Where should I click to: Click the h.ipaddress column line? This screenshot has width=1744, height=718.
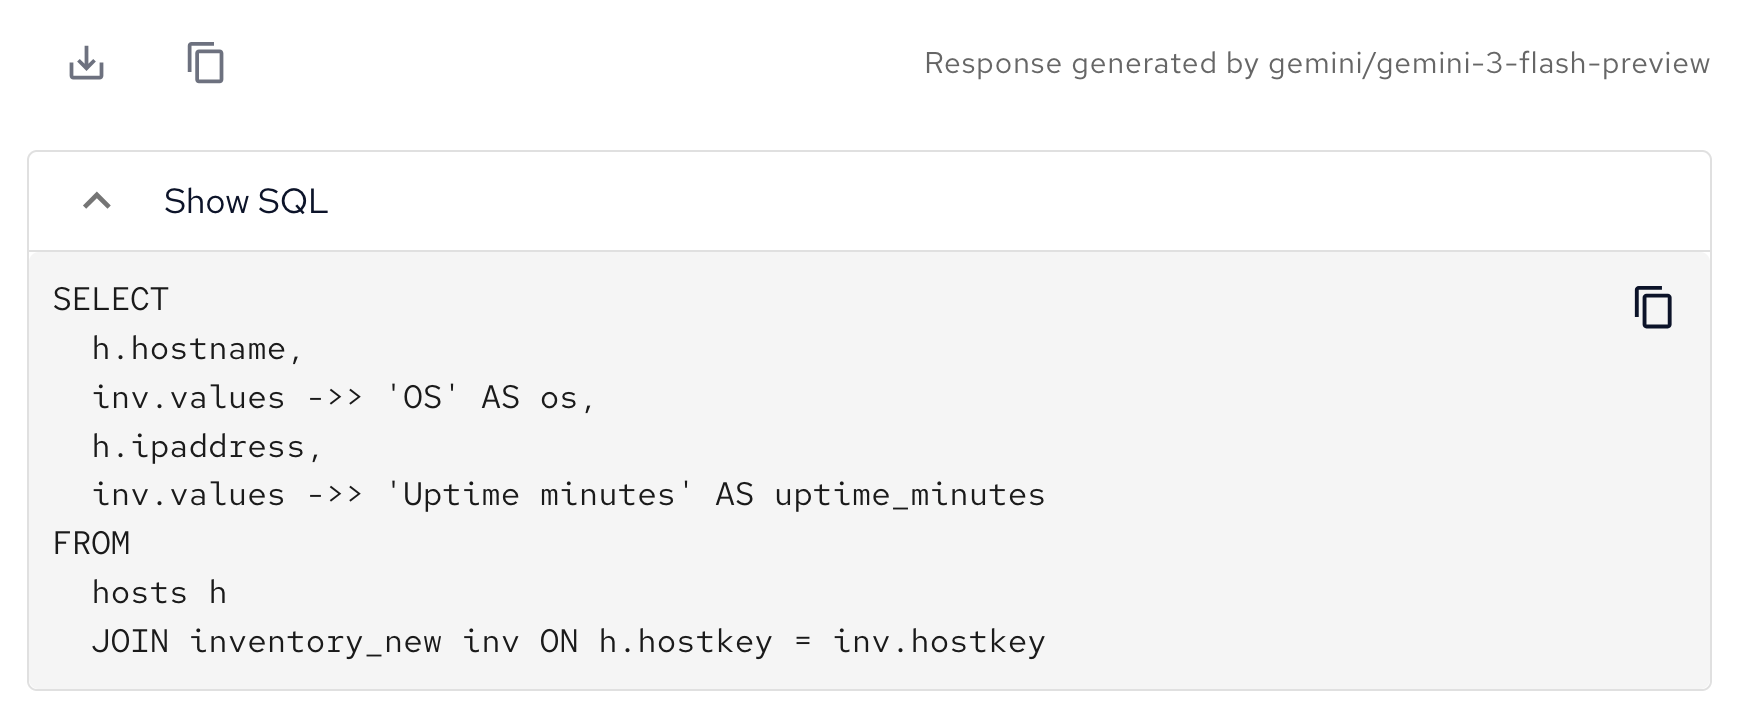[x=206, y=447]
